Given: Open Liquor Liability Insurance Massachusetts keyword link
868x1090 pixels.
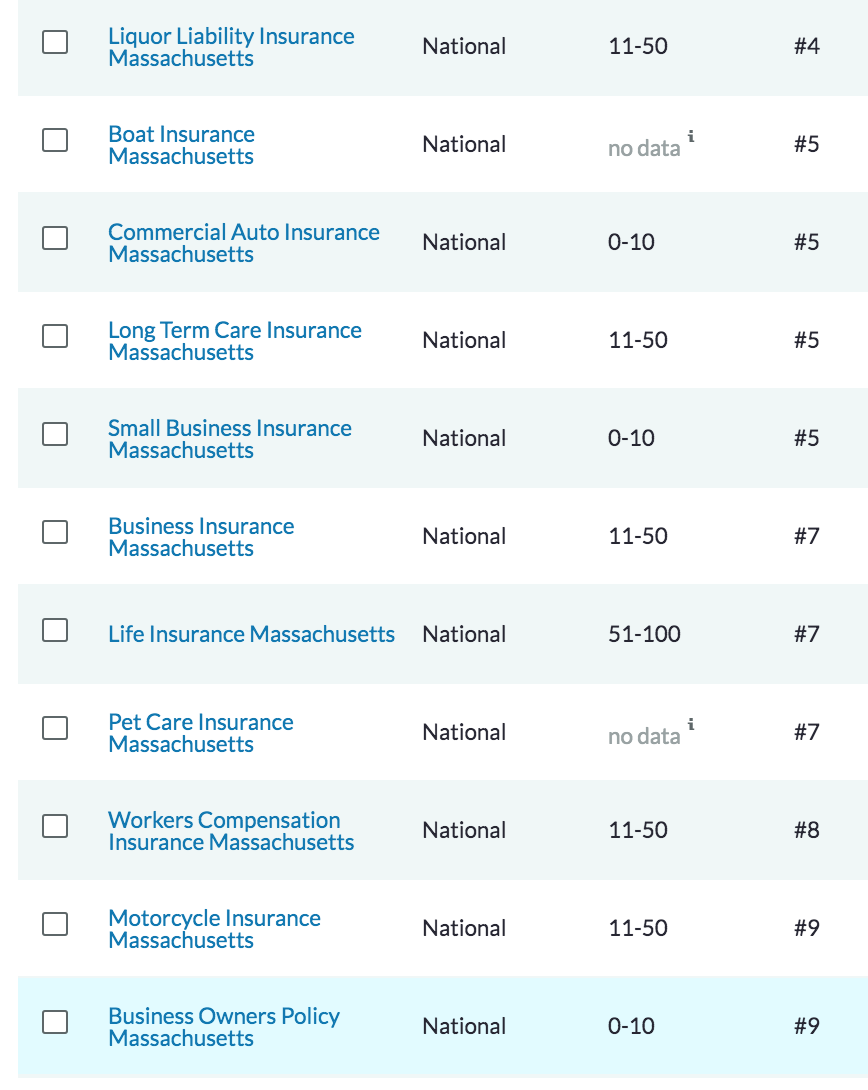Looking at the screenshot, I should click(x=231, y=47).
